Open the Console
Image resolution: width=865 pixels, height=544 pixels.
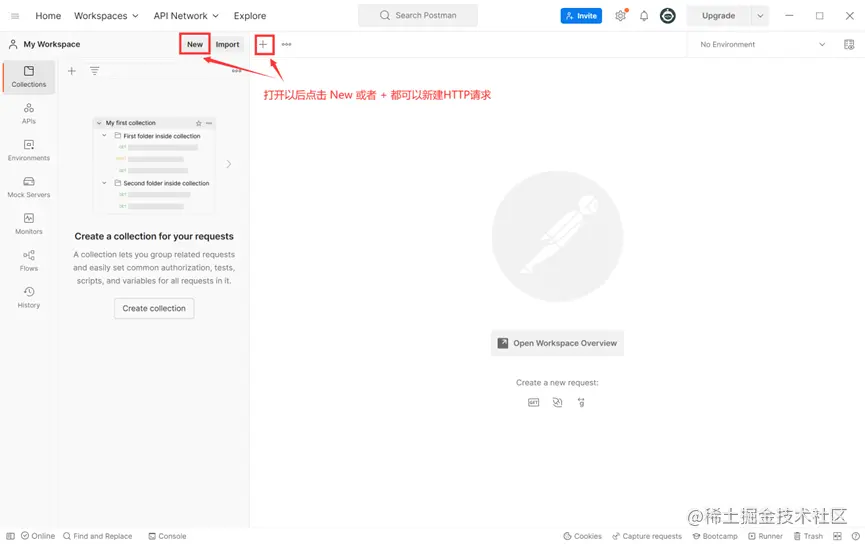(x=167, y=536)
